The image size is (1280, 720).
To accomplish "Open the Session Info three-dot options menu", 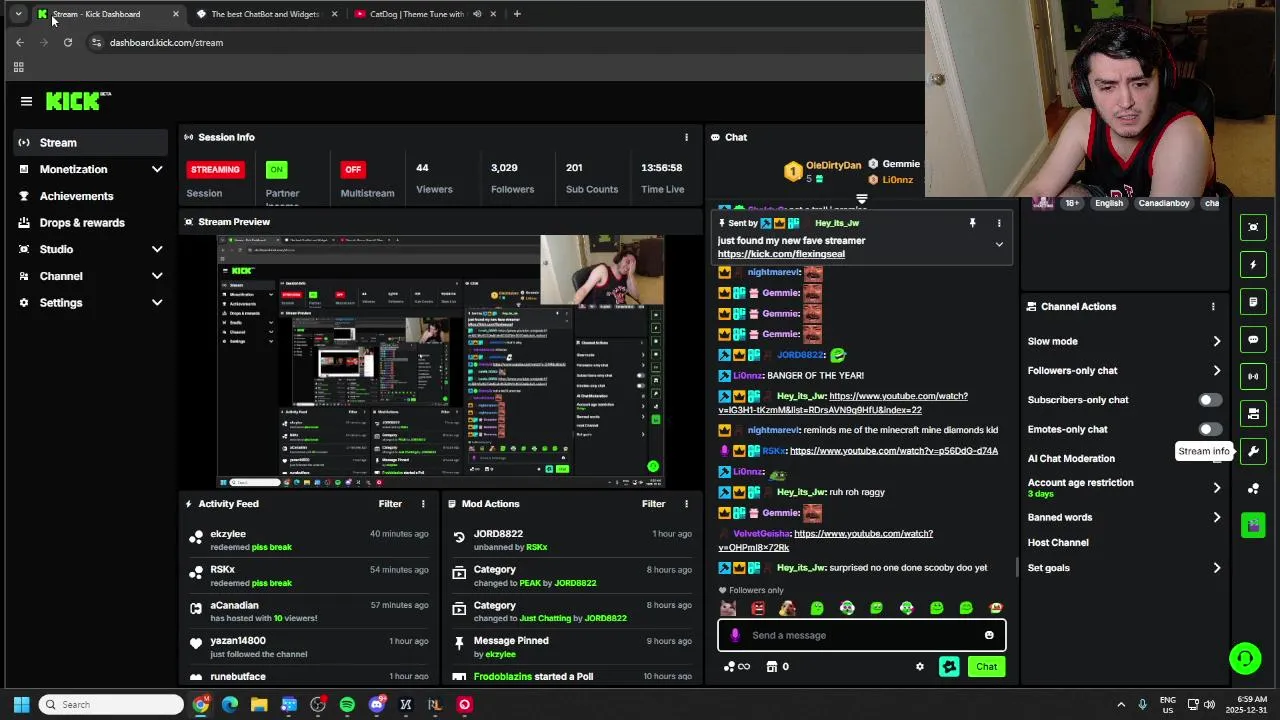I will [x=686, y=137].
